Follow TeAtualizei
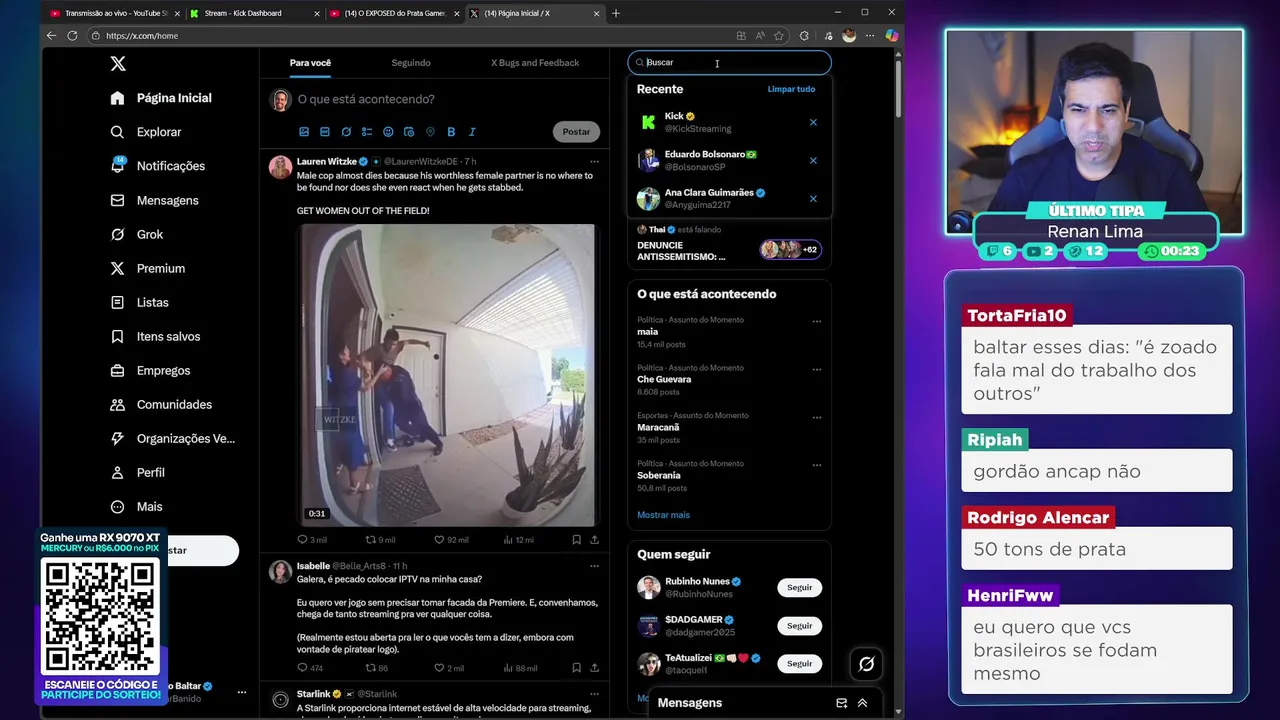Screen dimensions: 1280x720 pyautogui.click(x=799, y=664)
